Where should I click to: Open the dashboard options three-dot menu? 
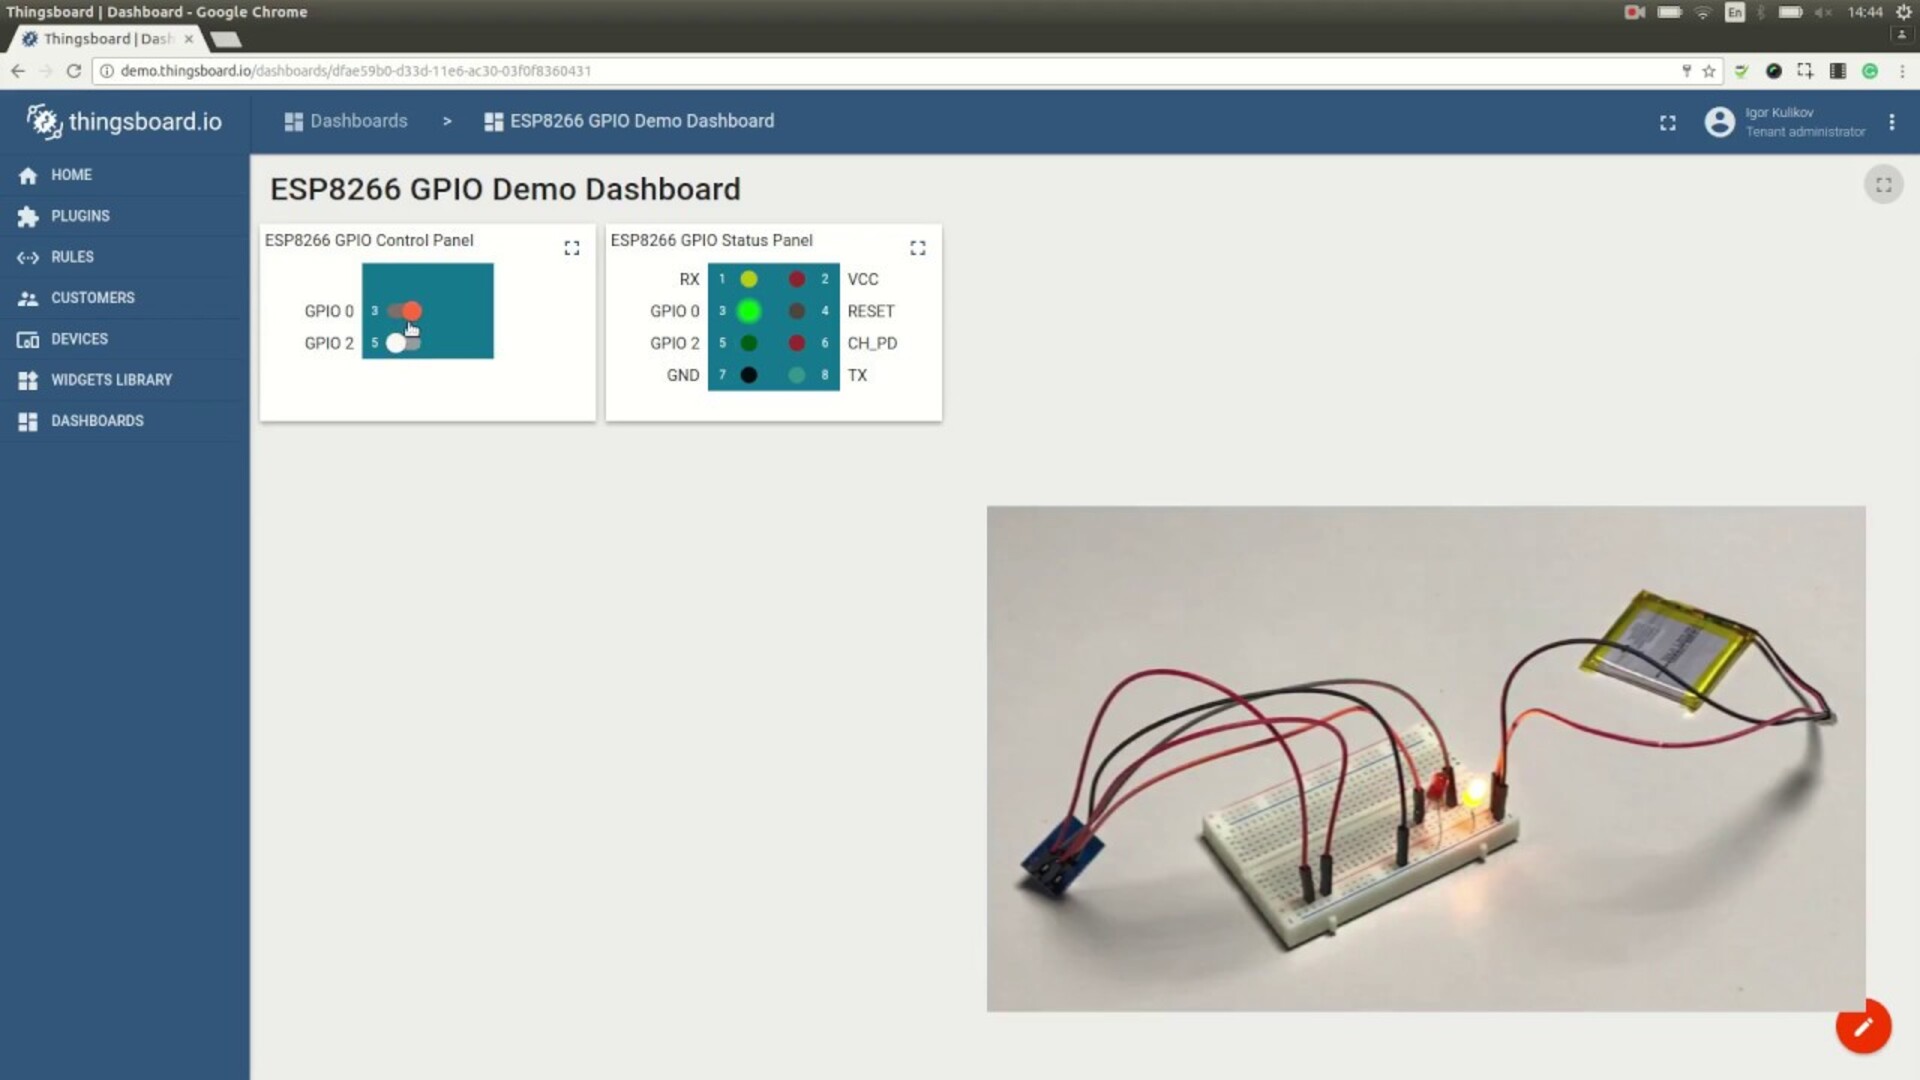1891,121
